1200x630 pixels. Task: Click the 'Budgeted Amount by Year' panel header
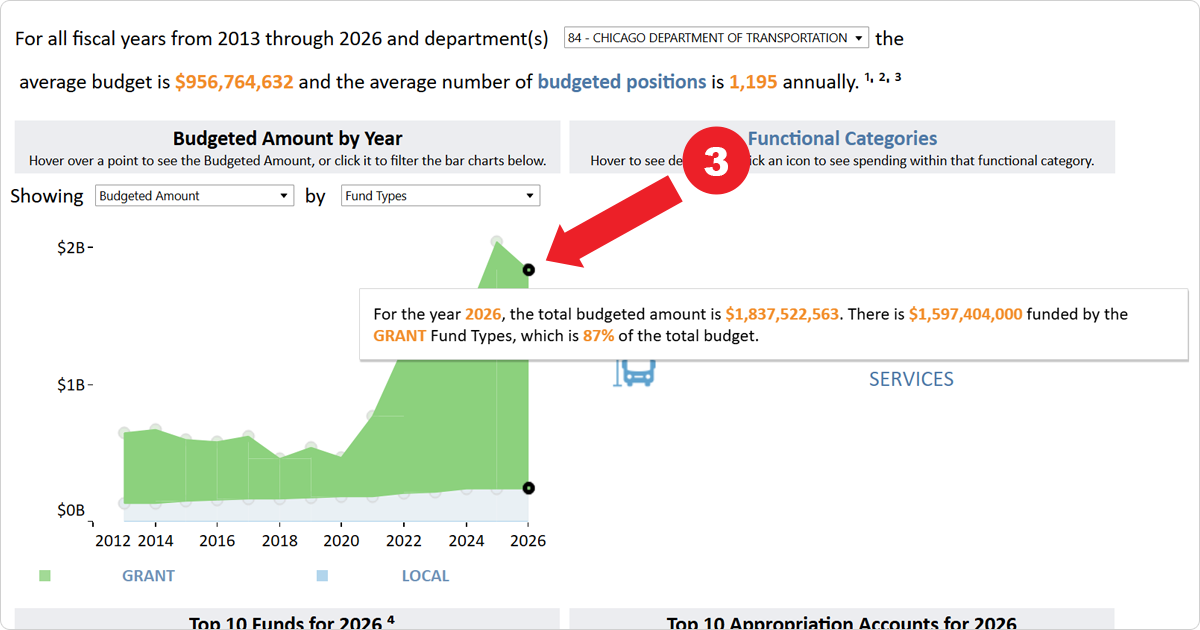[x=288, y=138]
